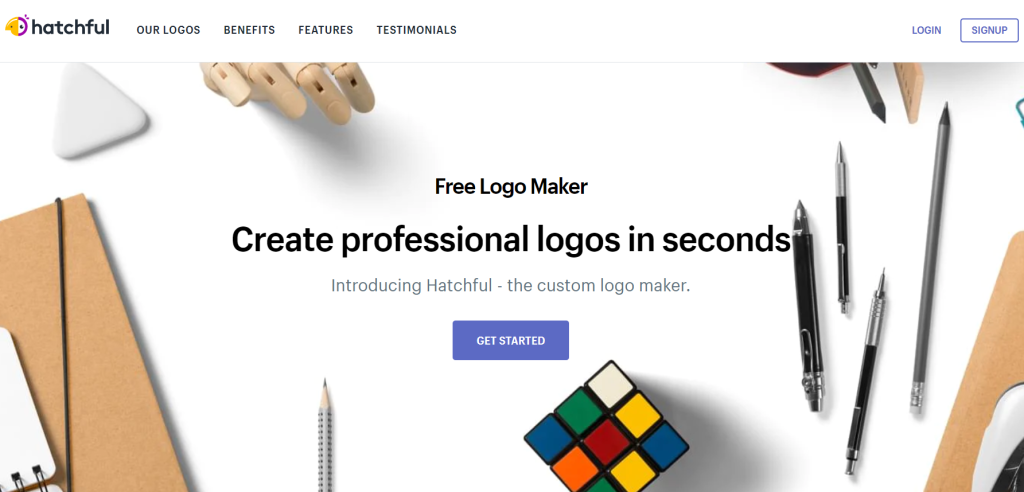The image size is (1024, 492).
Task: Open the Our Logos nav item
Action: click(x=168, y=30)
